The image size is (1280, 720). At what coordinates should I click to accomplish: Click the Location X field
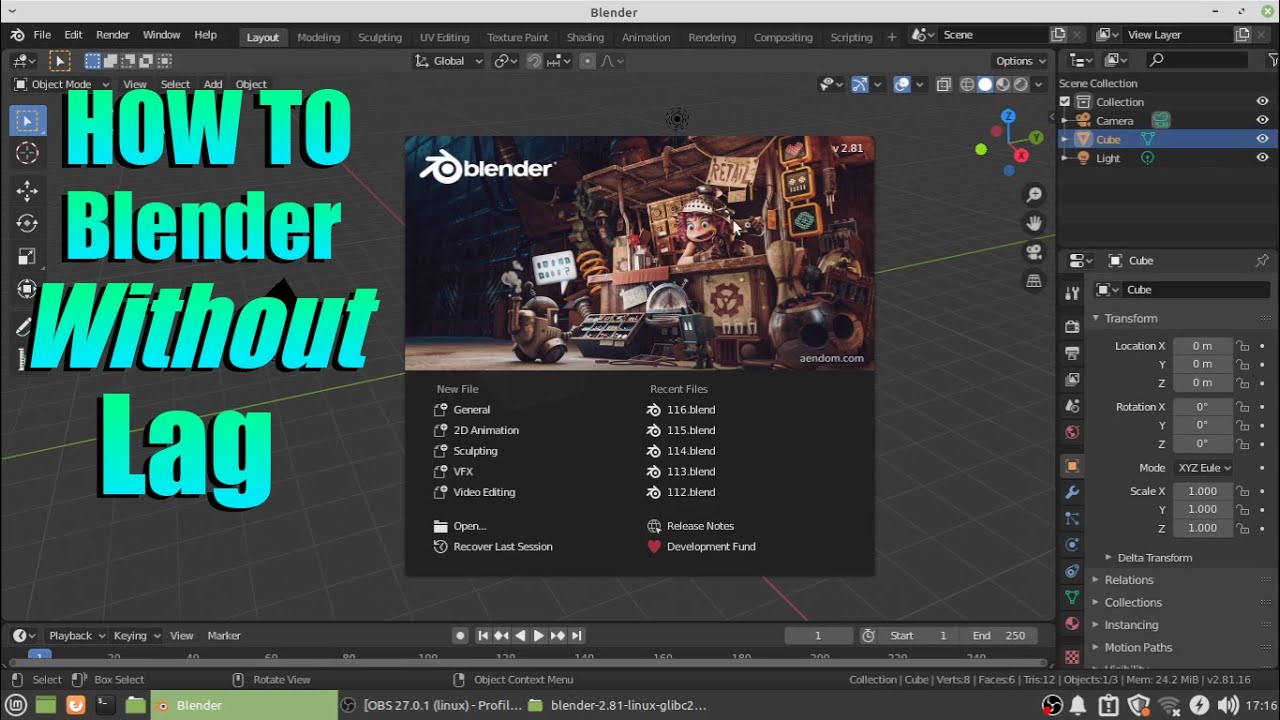tap(1202, 345)
